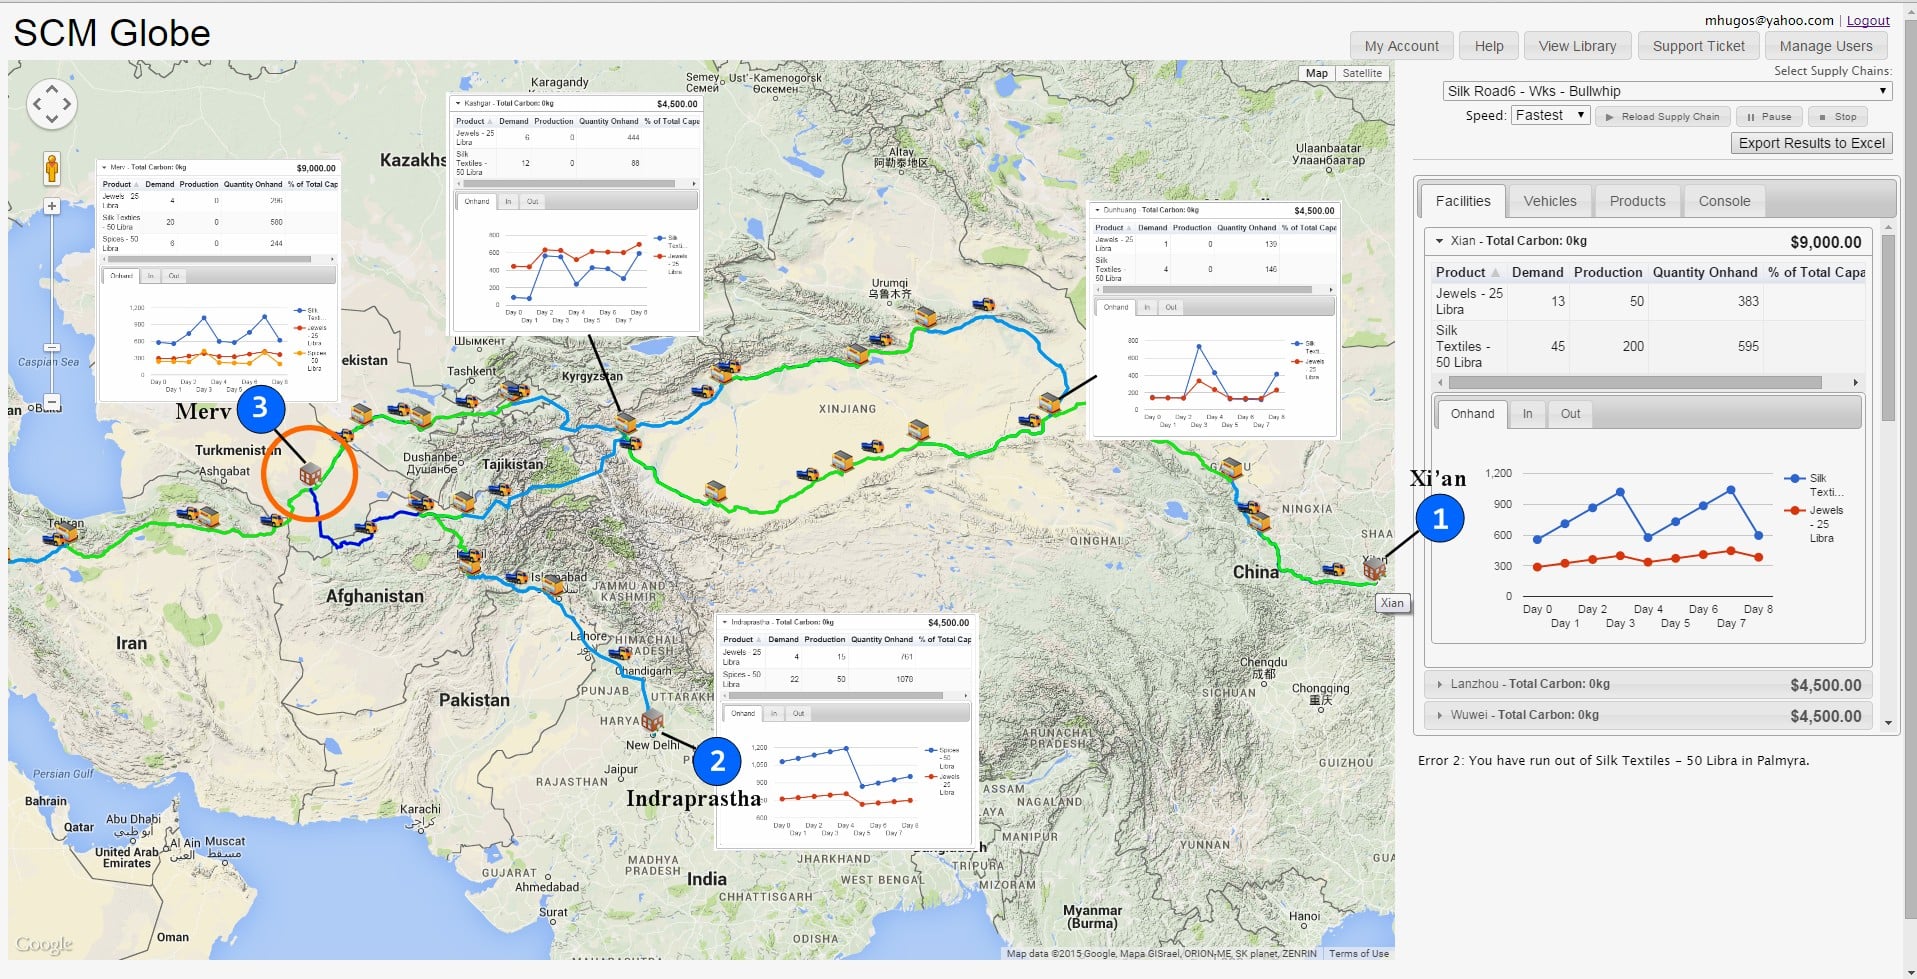The width and height of the screenshot is (1917, 979).
Task: Click the Quantity Onhand column header
Action: pos(1704,272)
